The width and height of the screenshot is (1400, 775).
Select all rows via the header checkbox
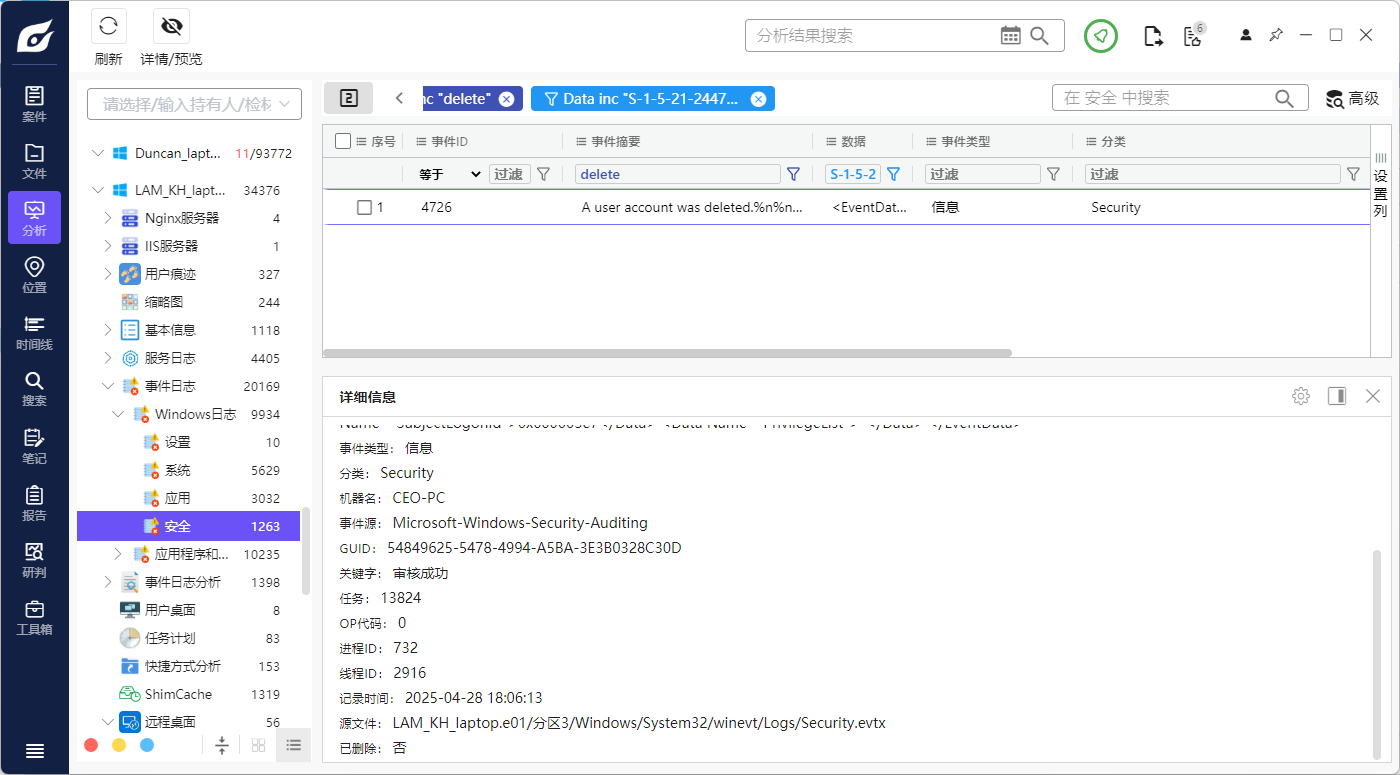[343, 141]
